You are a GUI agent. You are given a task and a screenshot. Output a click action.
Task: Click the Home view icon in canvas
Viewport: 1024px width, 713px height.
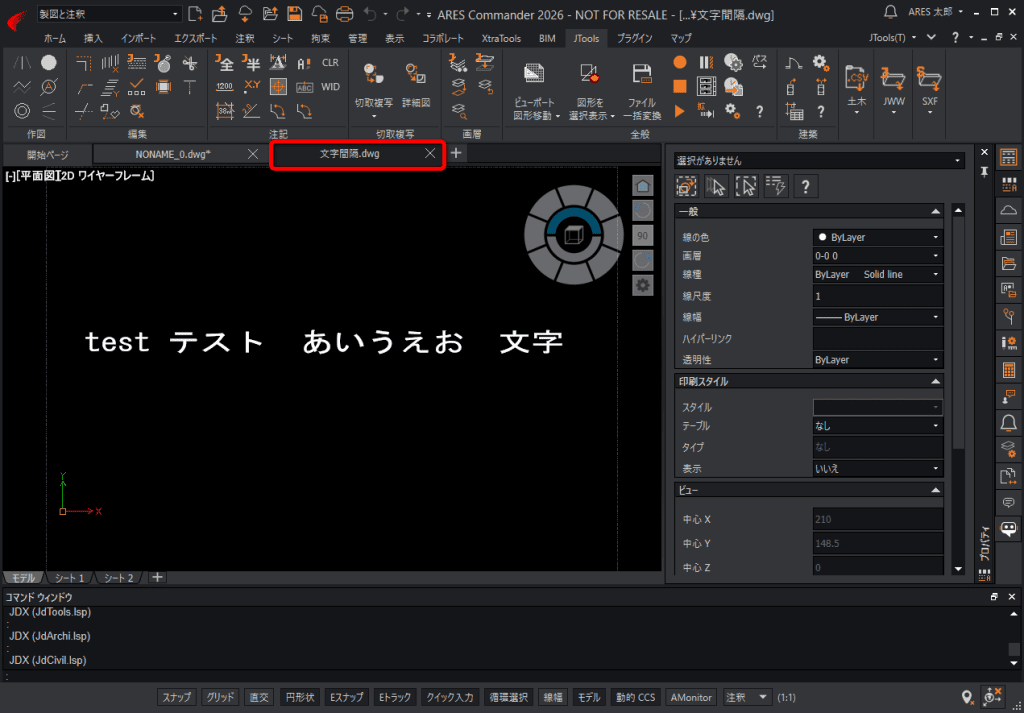(643, 185)
